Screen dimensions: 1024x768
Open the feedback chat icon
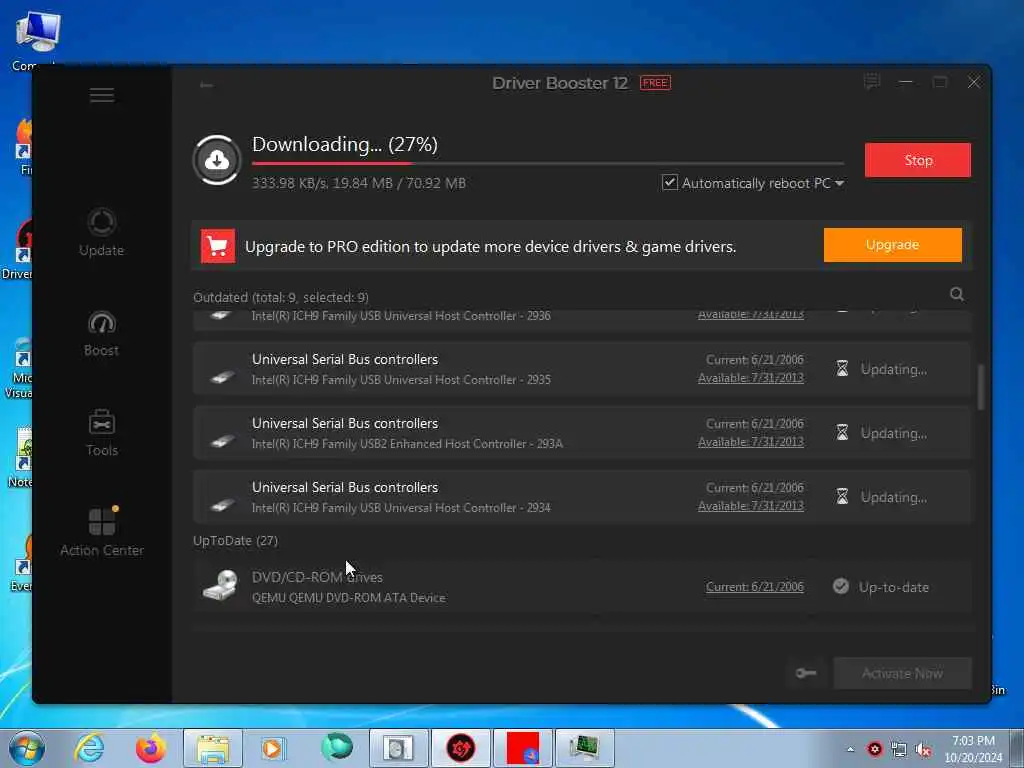(x=872, y=82)
